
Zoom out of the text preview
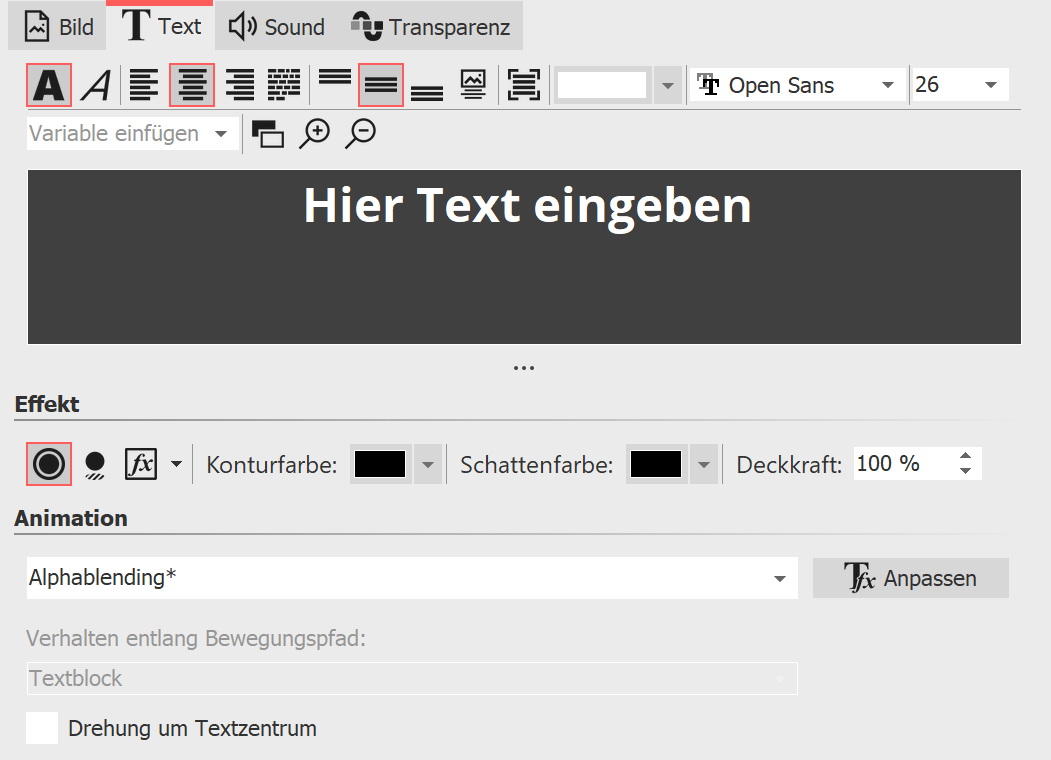(360, 132)
